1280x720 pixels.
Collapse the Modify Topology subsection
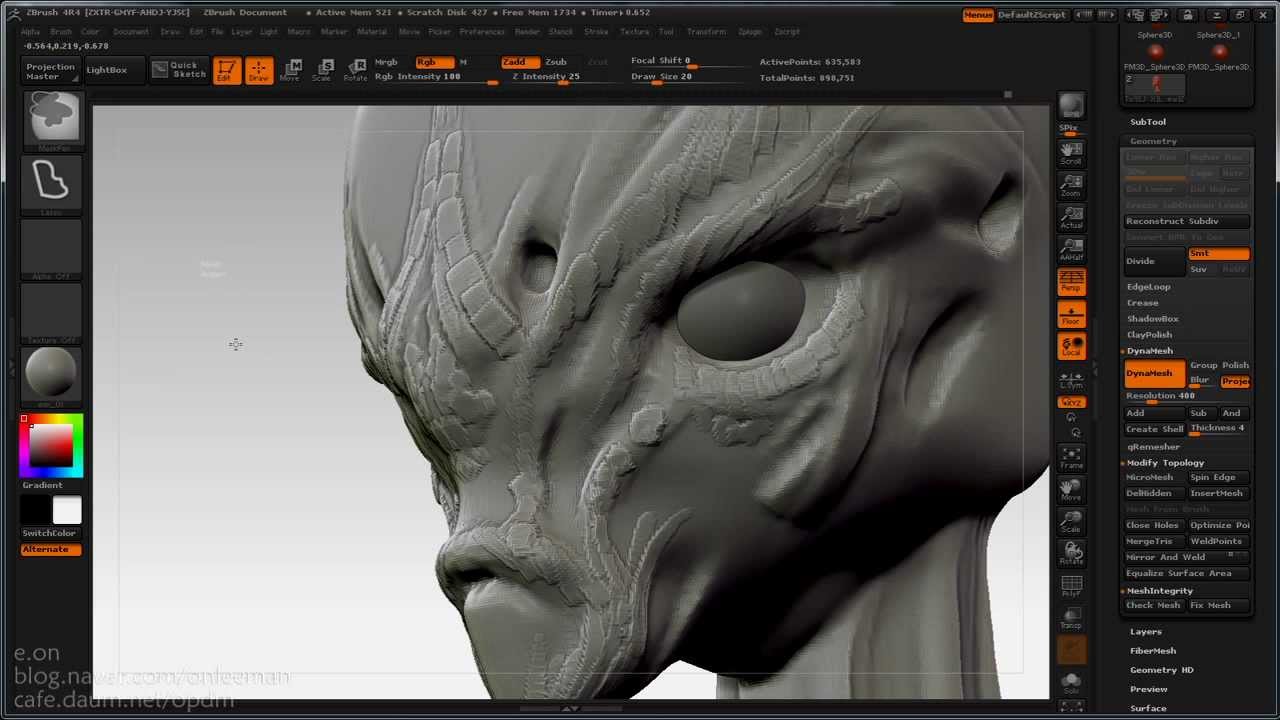coord(1165,463)
